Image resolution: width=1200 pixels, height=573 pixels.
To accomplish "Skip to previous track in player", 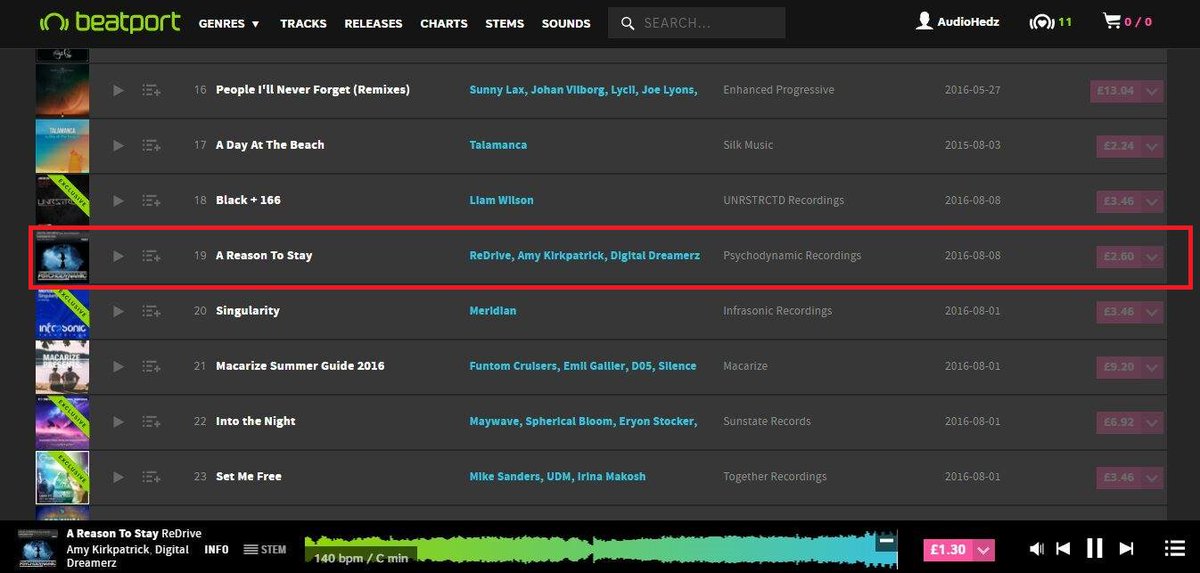I will pos(1064,548).
